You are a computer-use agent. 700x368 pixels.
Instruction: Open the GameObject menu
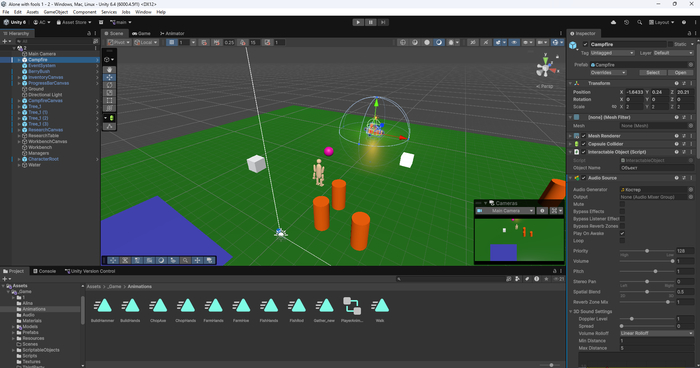coord(56,12)
